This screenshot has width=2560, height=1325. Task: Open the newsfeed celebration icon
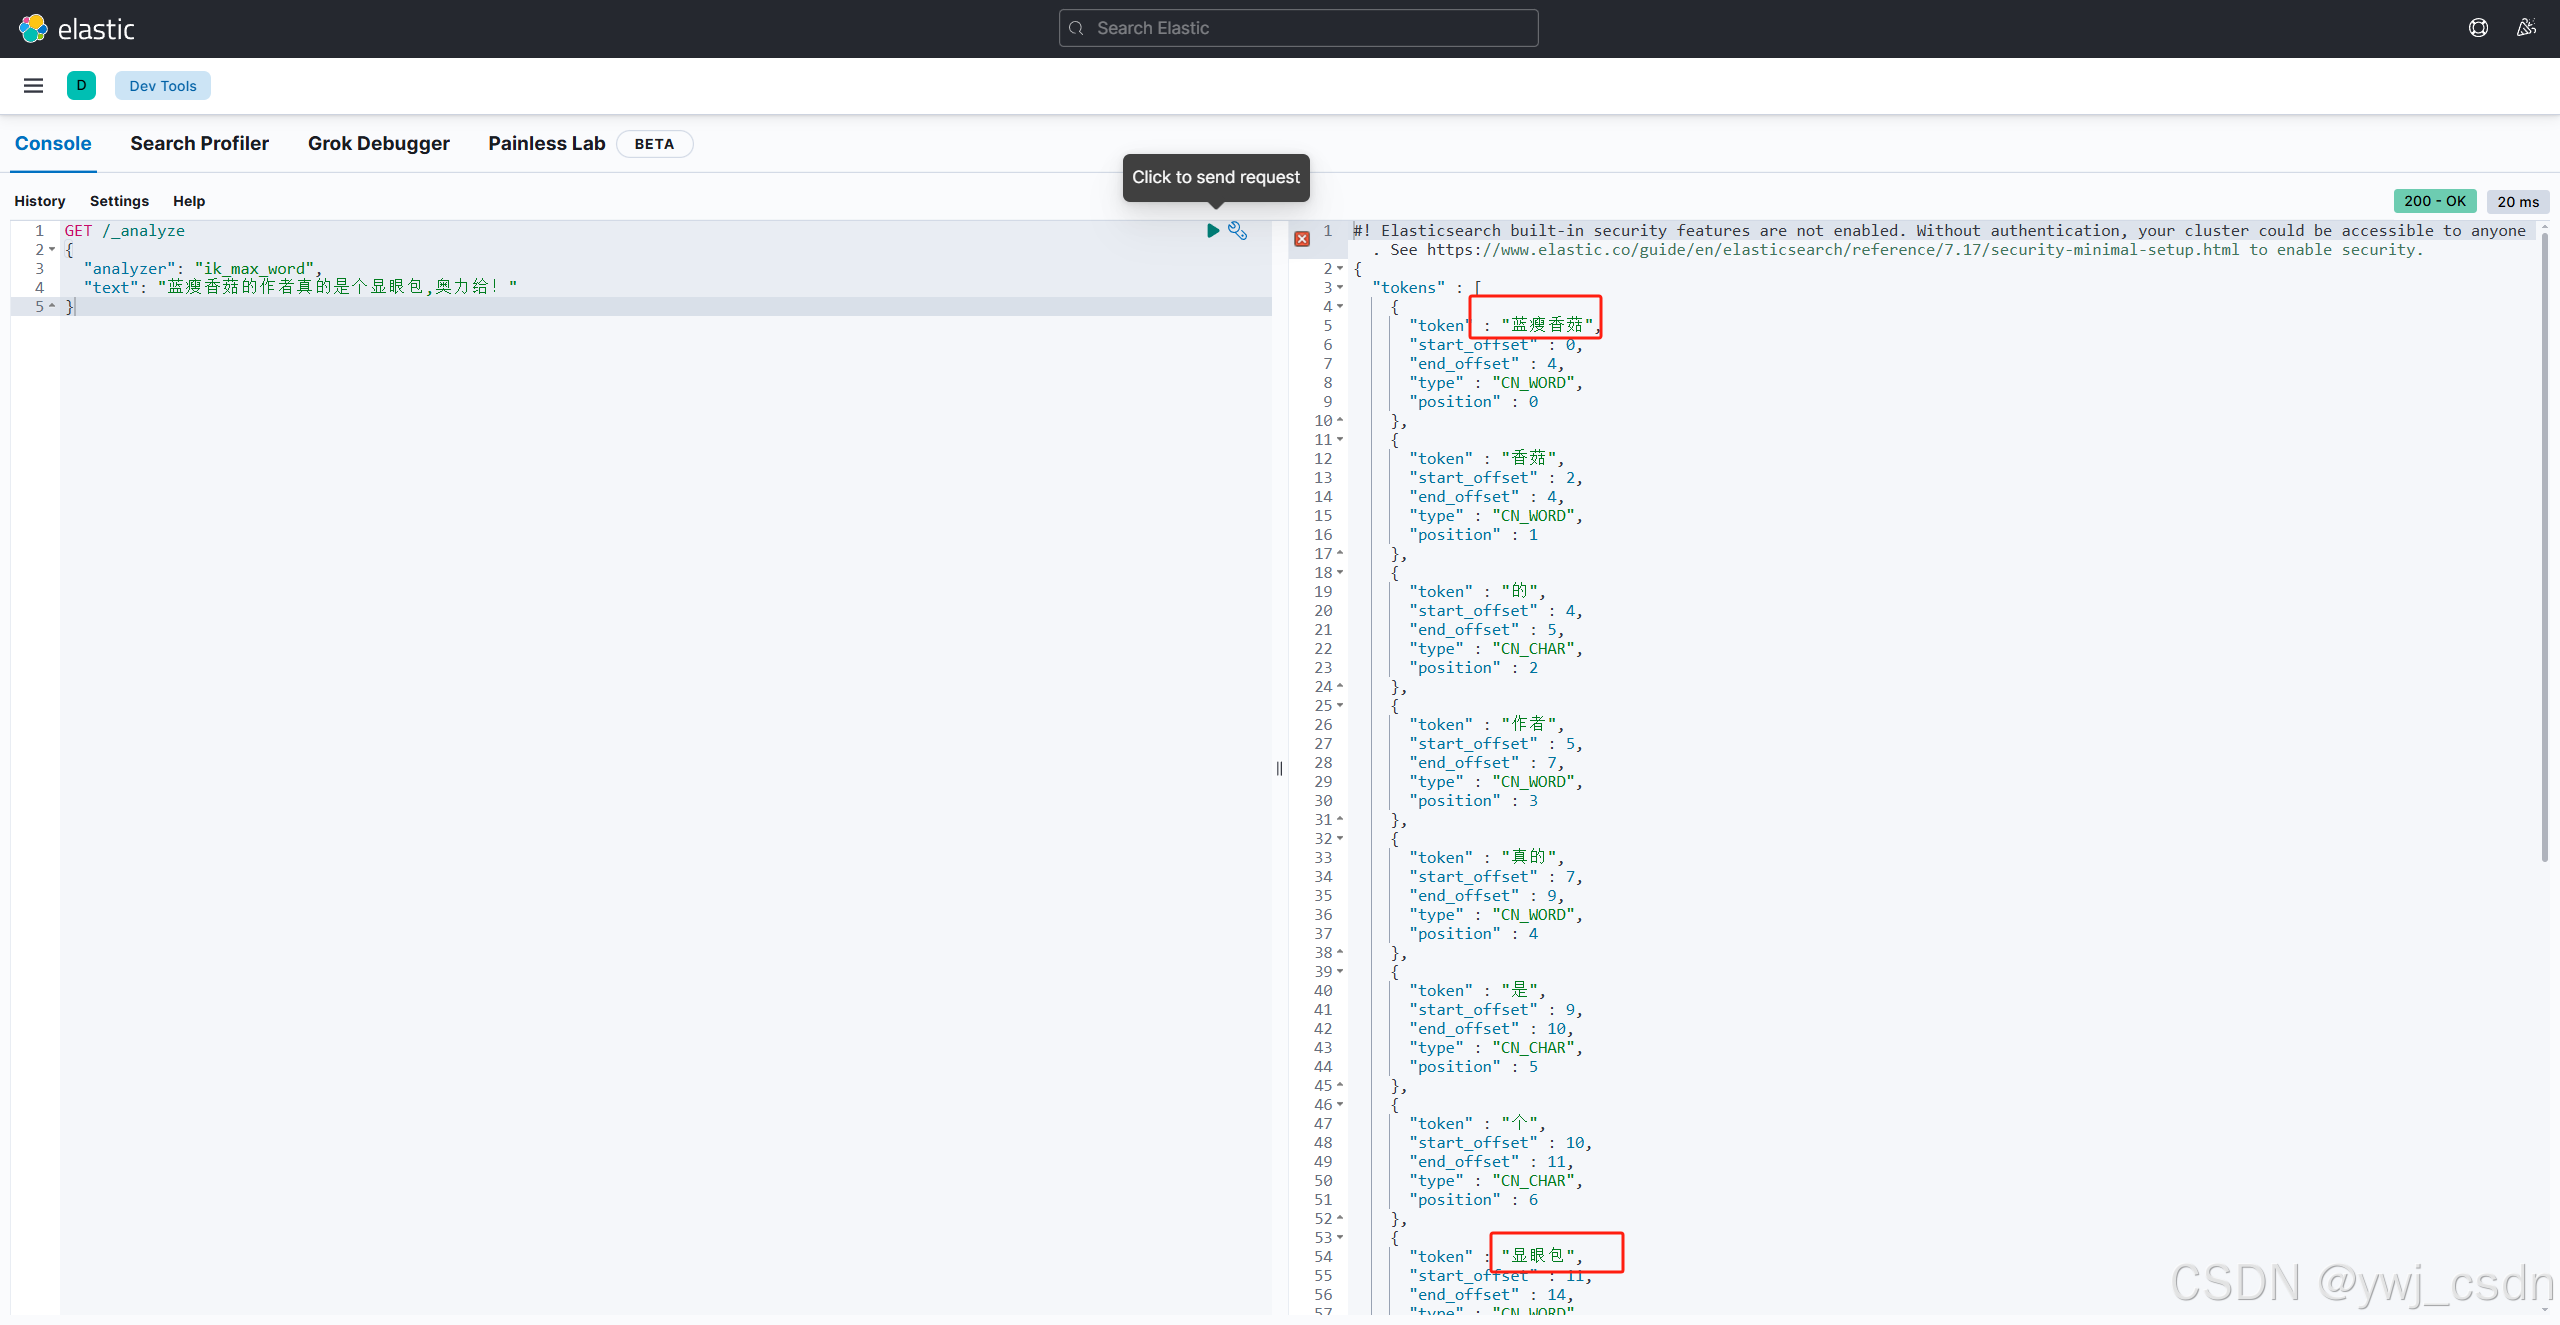pyautogui.click(x=2526, y=28)
